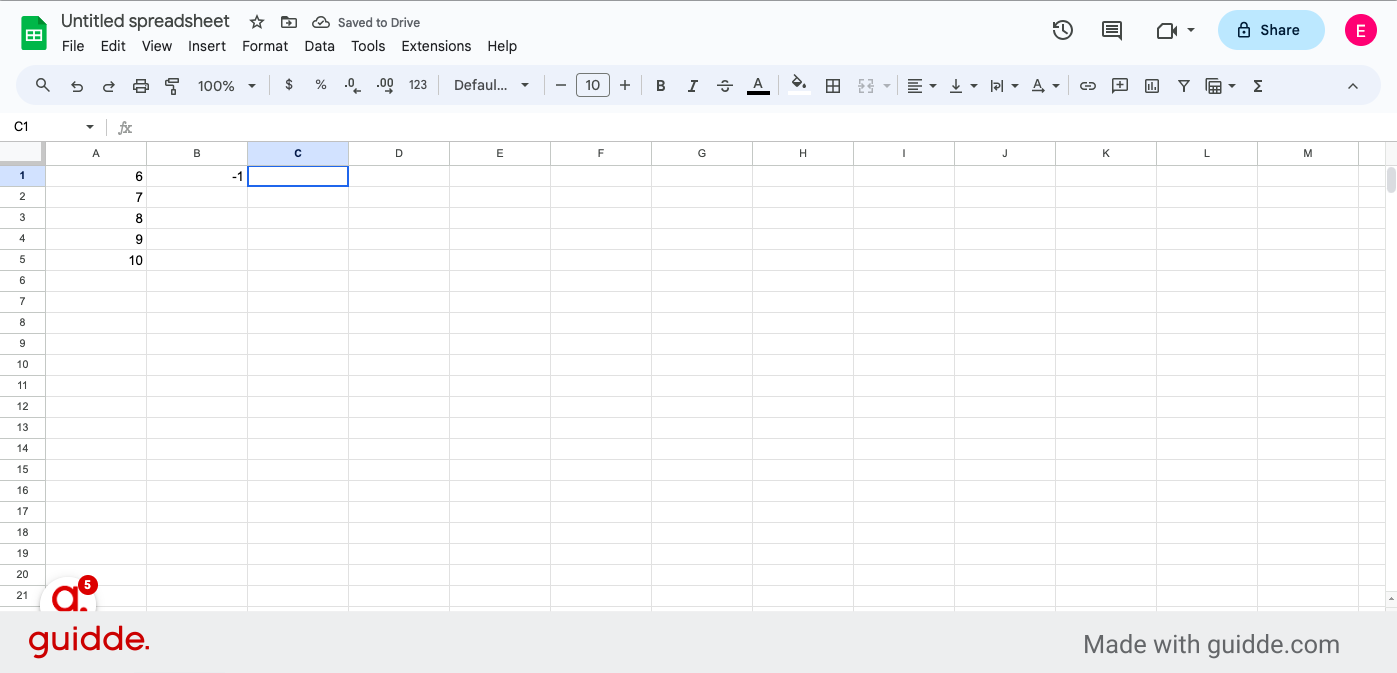Open the font dropdown
Image resolution: width=1397 pixels, height=673 pixels.
pyautogui.click(x=491, y=85)
